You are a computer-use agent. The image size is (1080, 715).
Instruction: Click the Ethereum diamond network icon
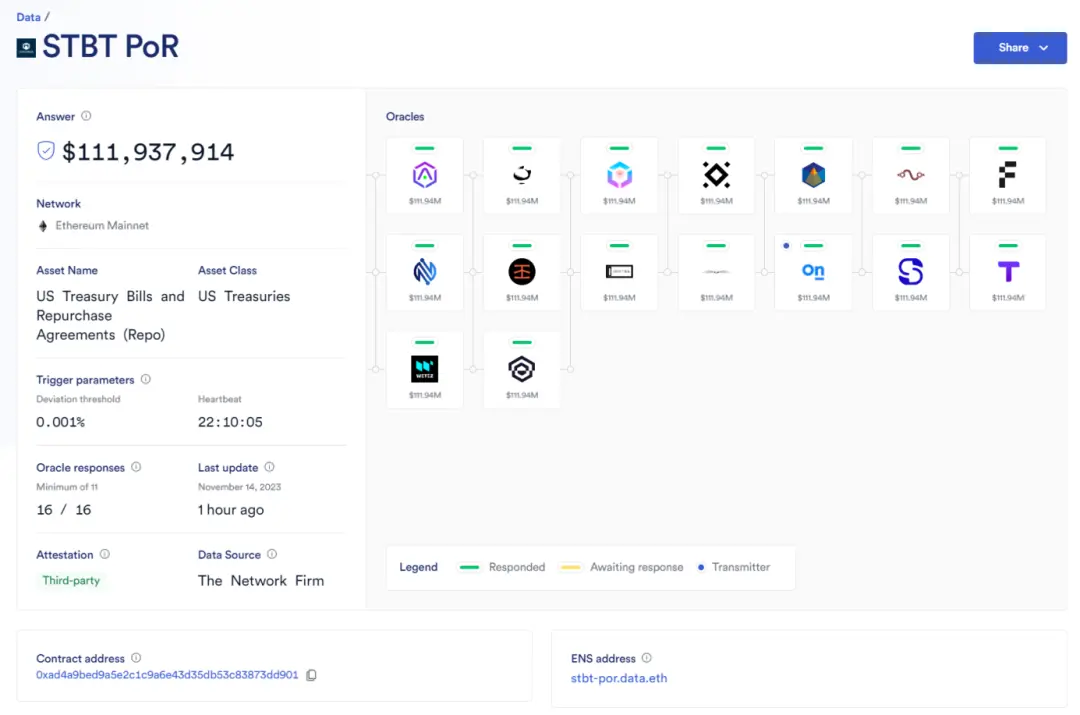43,226
